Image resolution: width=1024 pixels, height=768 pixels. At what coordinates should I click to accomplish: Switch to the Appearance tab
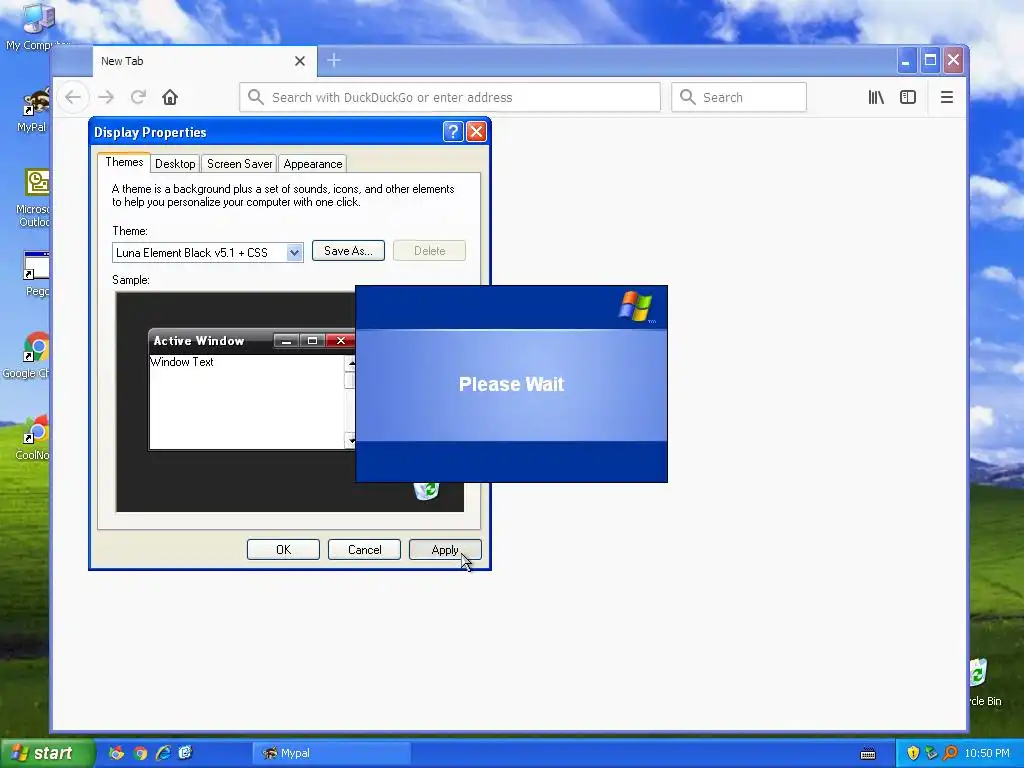point(313,164)
